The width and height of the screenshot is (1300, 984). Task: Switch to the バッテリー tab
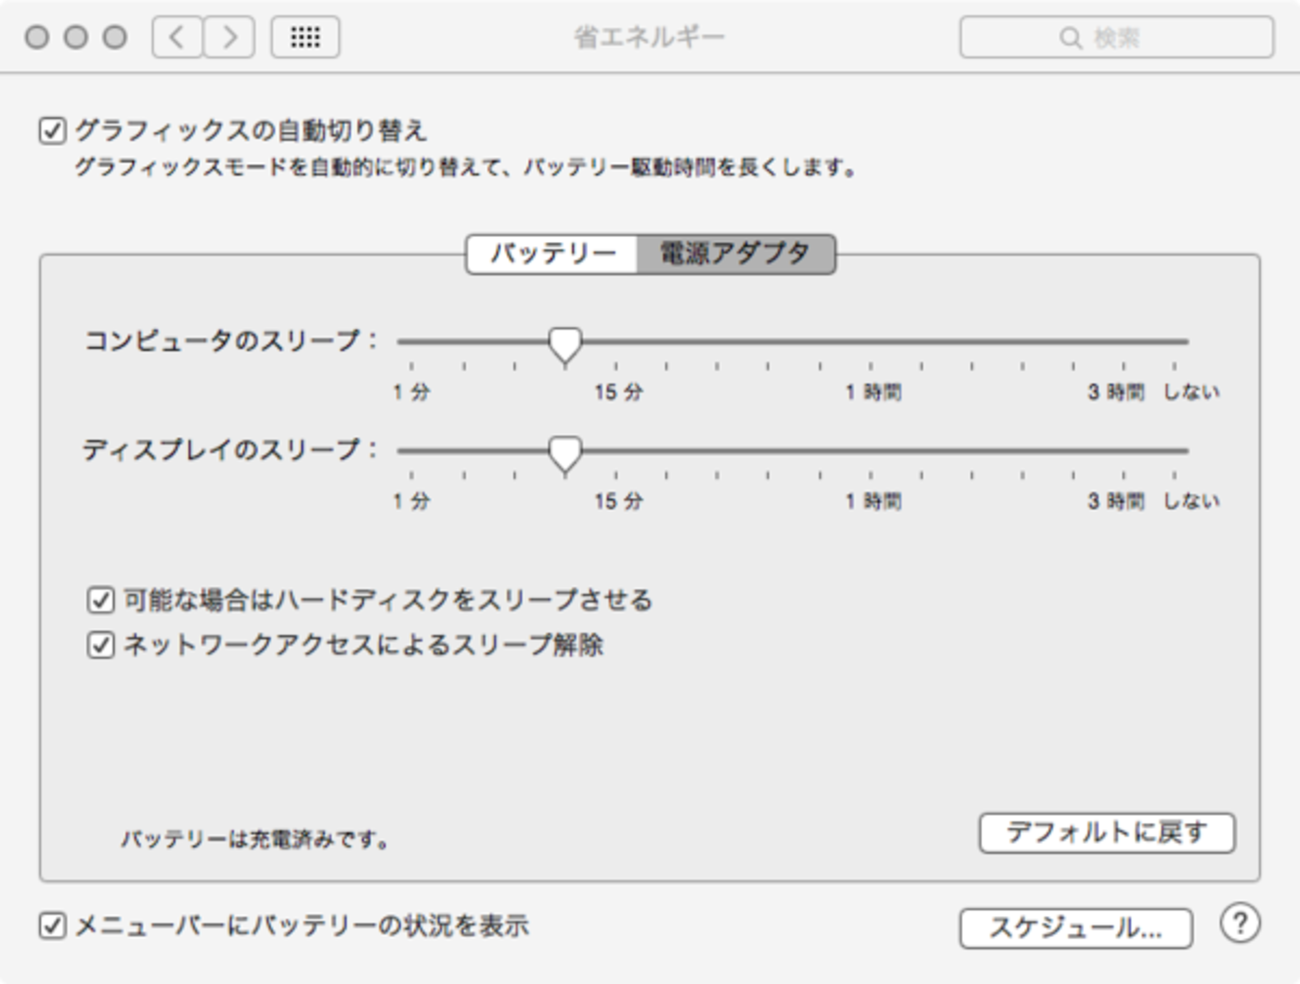click(x=552, y=254)
